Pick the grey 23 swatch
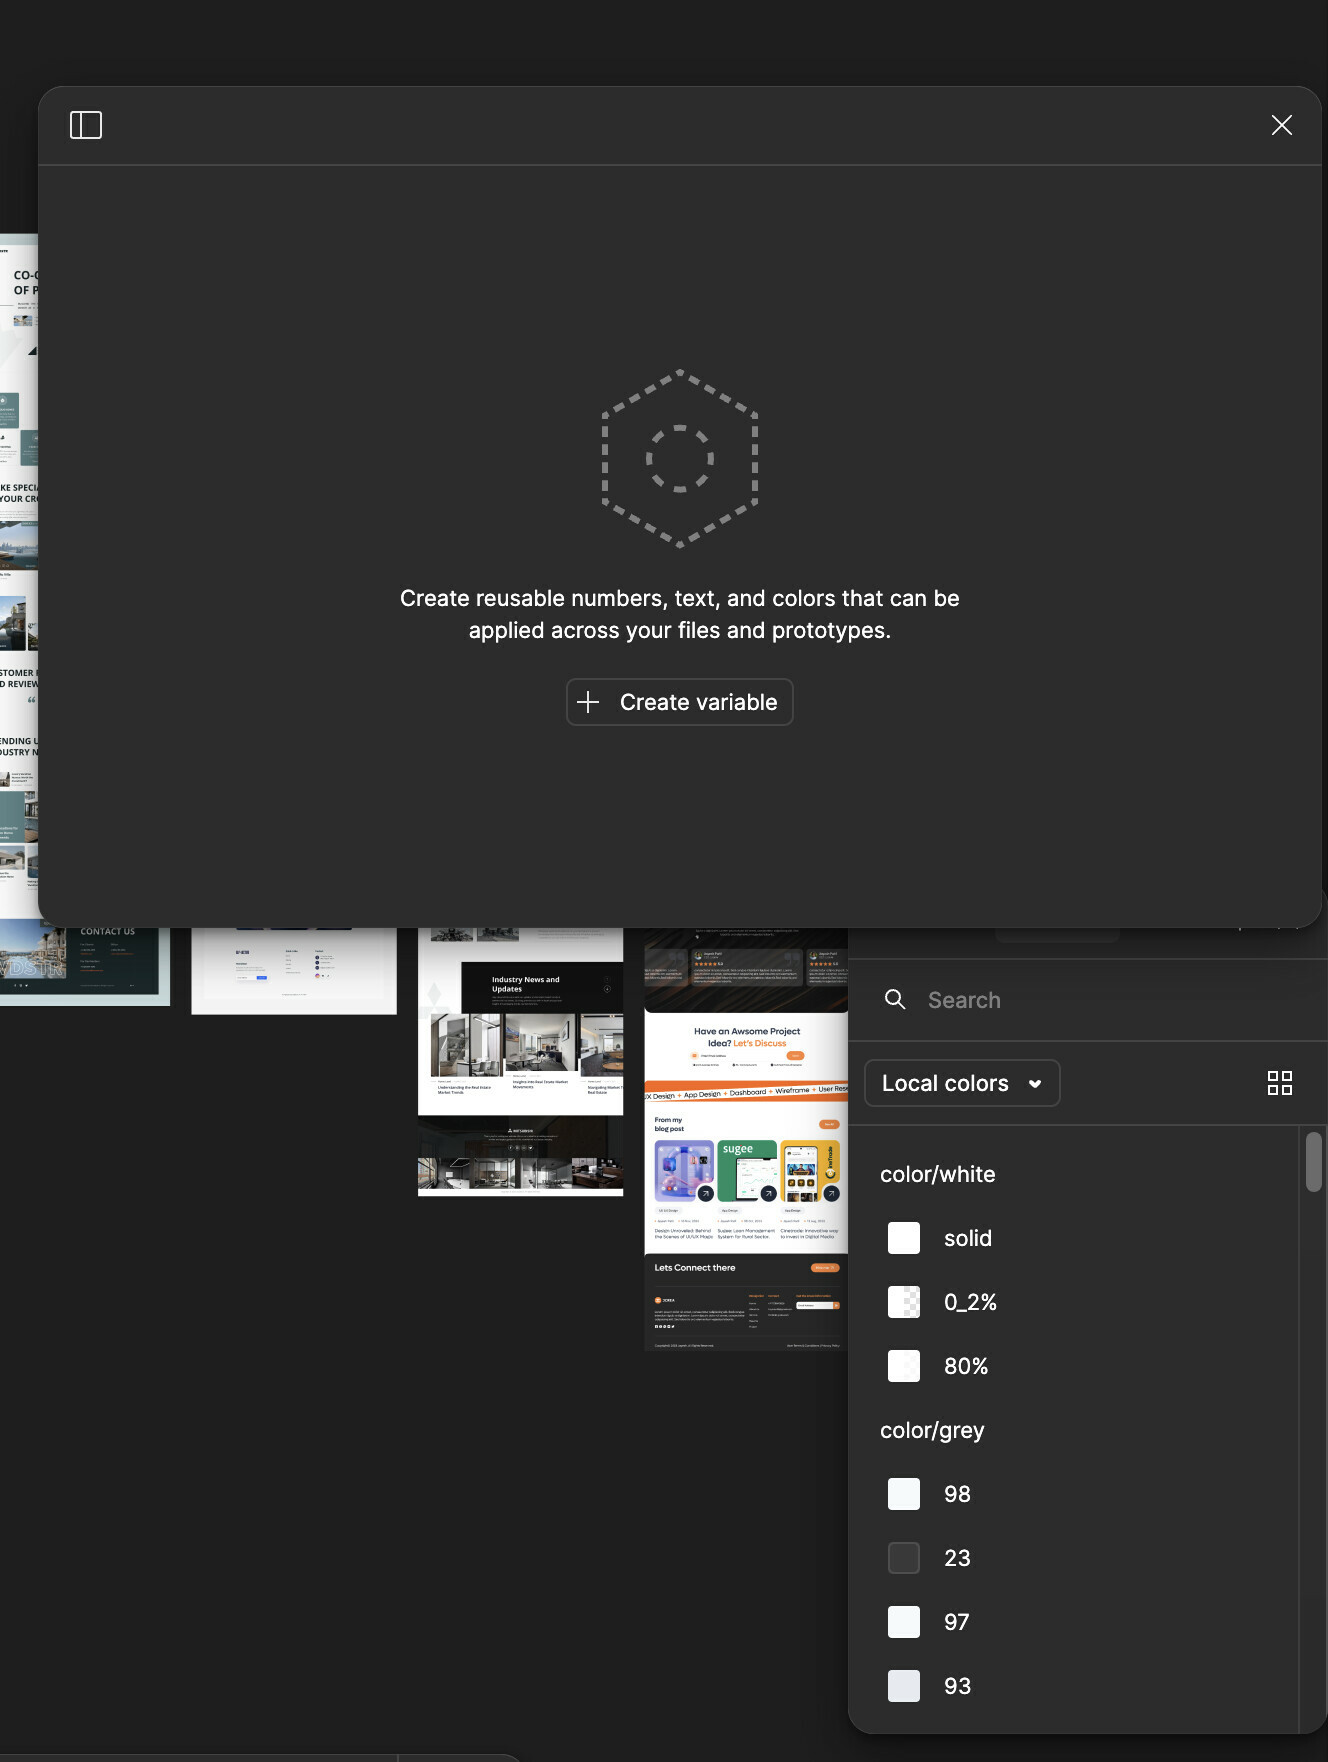 [904, 1558]
